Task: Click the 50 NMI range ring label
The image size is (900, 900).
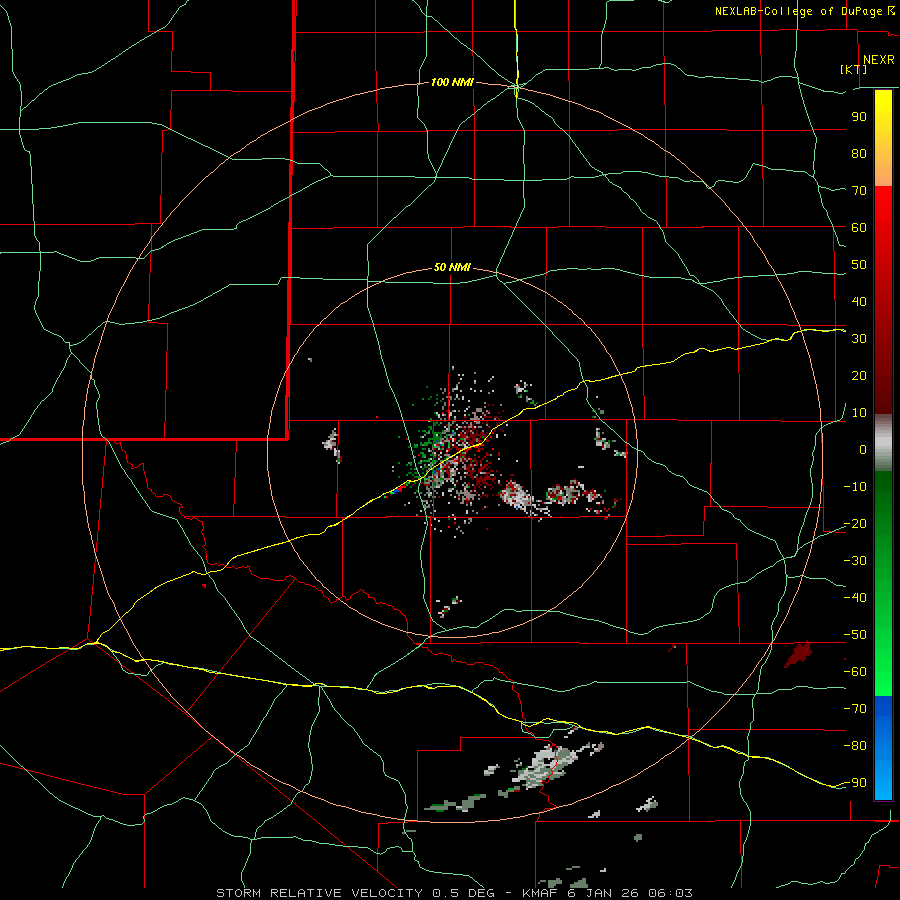Action: point(452,267)
